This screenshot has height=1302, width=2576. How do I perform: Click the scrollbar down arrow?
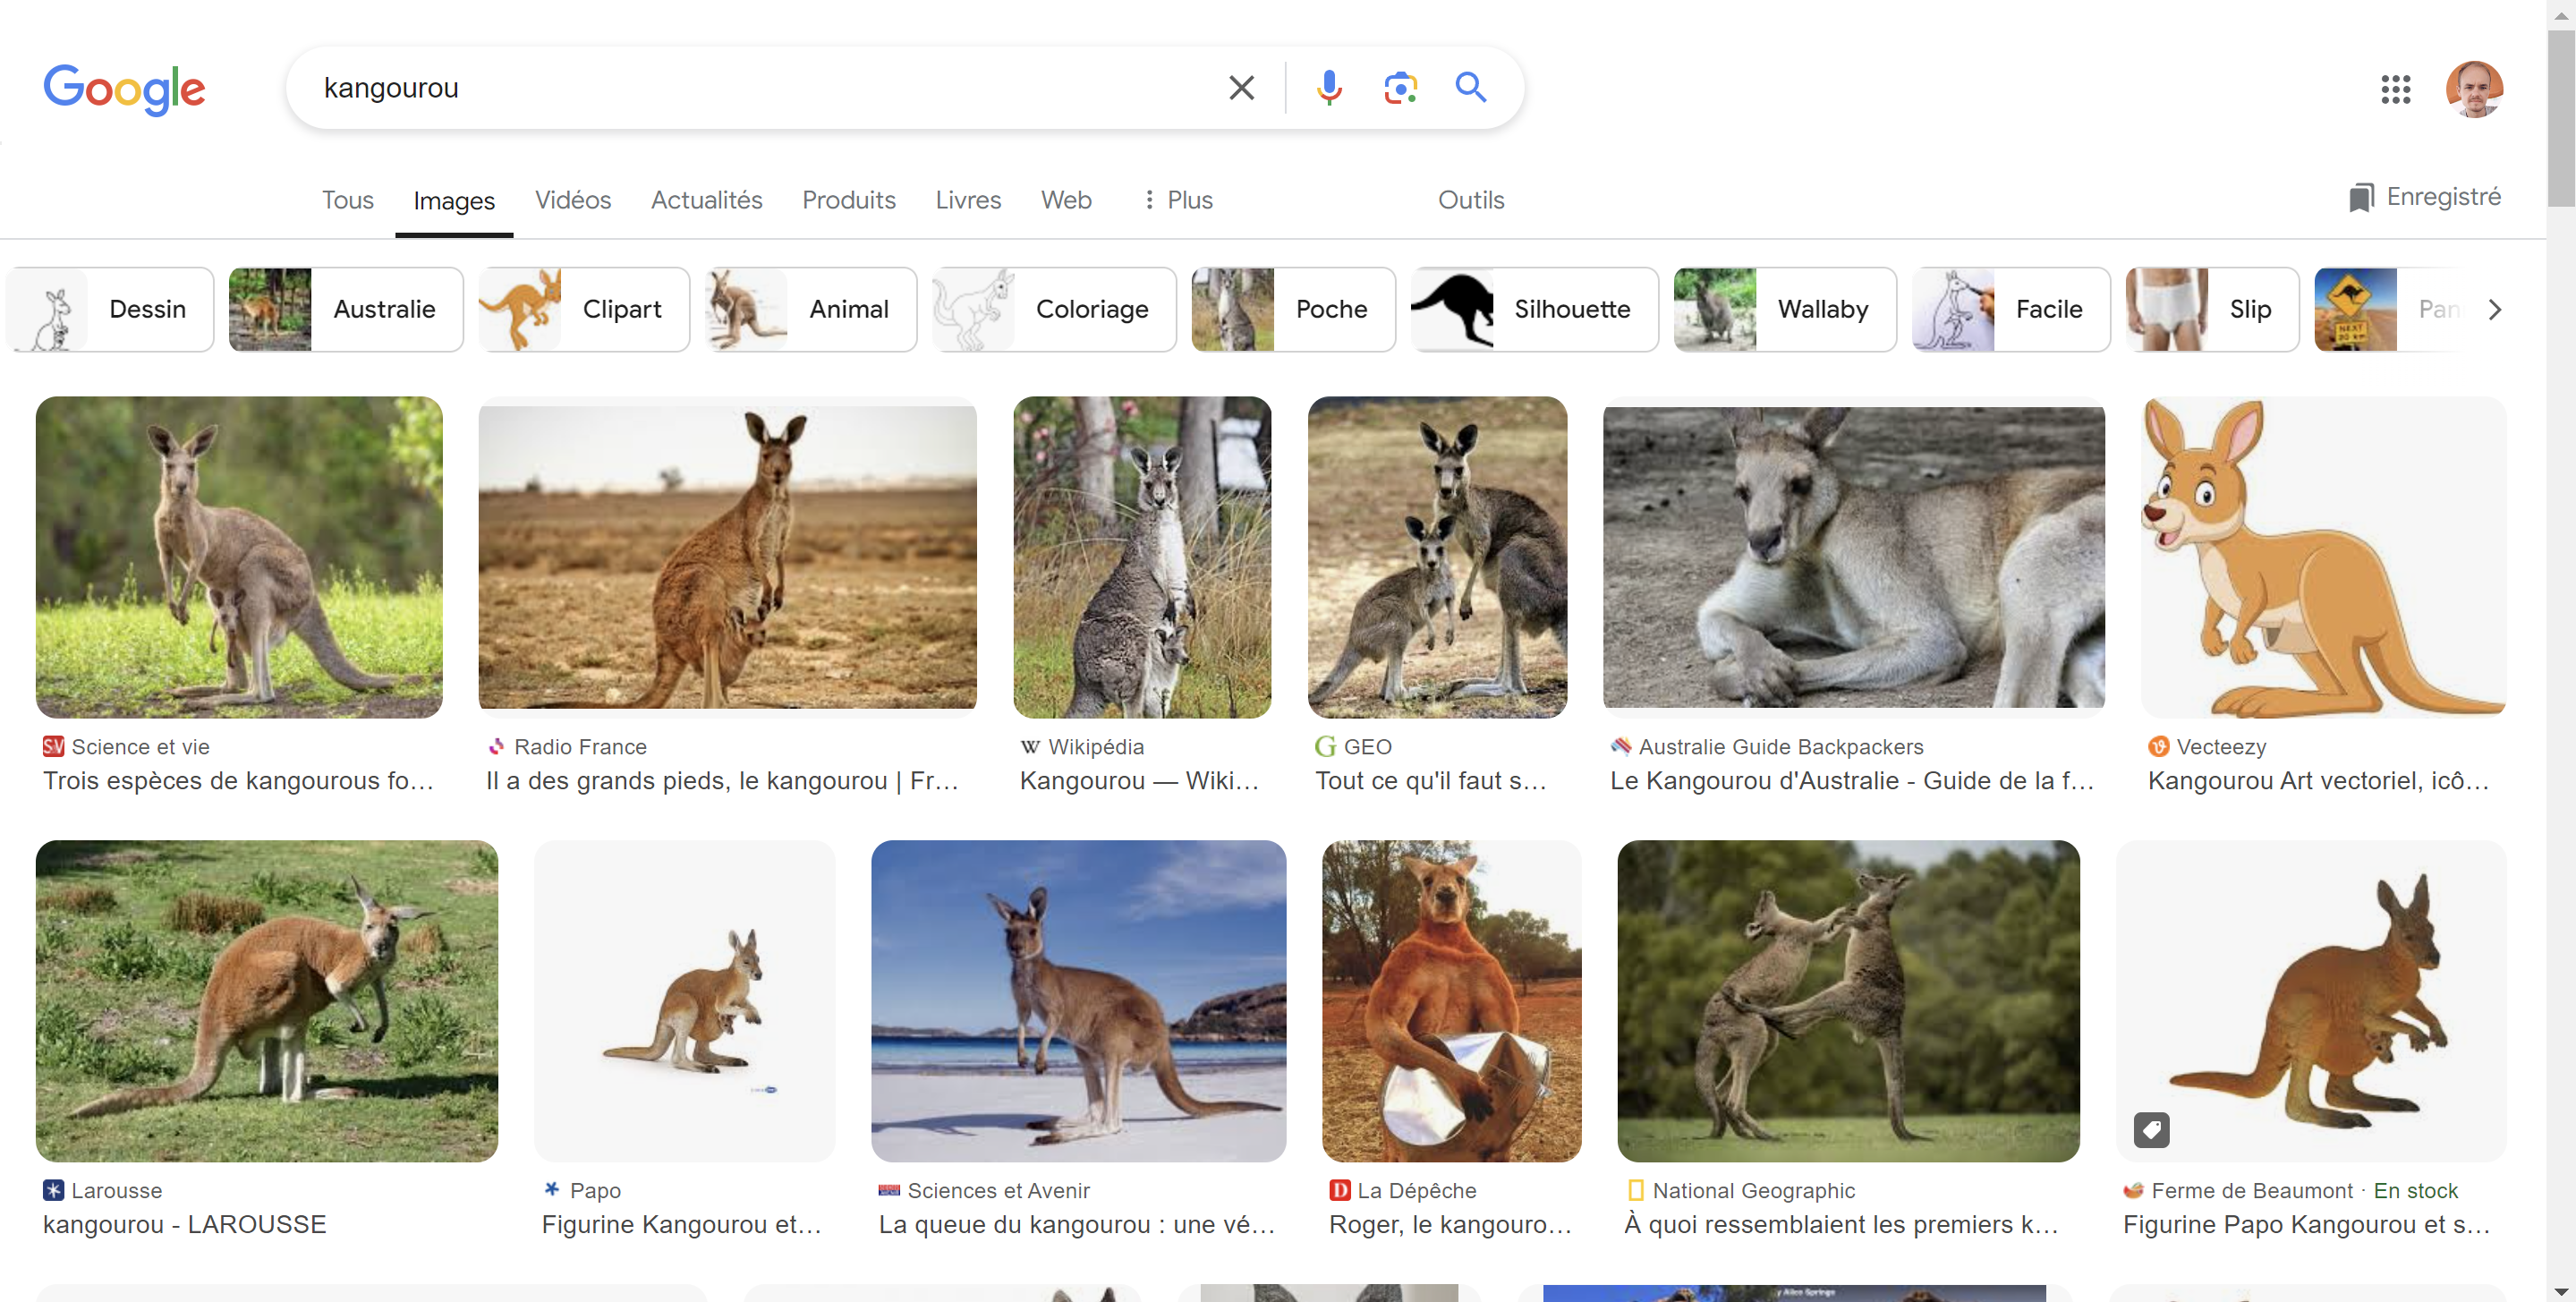(x=2561, y=1290)
